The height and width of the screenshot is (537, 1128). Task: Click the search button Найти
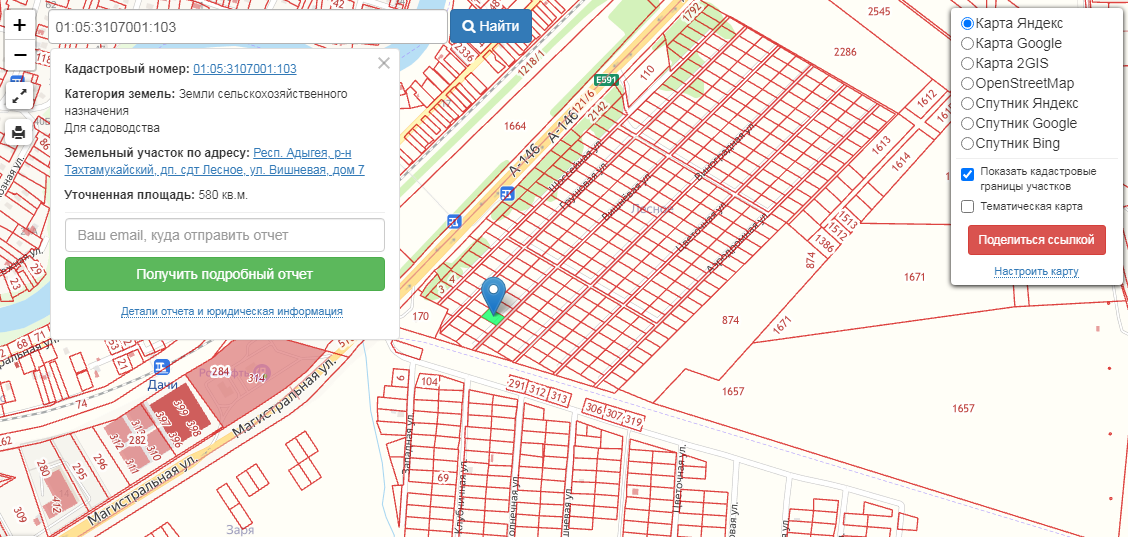tap(491, 27)
